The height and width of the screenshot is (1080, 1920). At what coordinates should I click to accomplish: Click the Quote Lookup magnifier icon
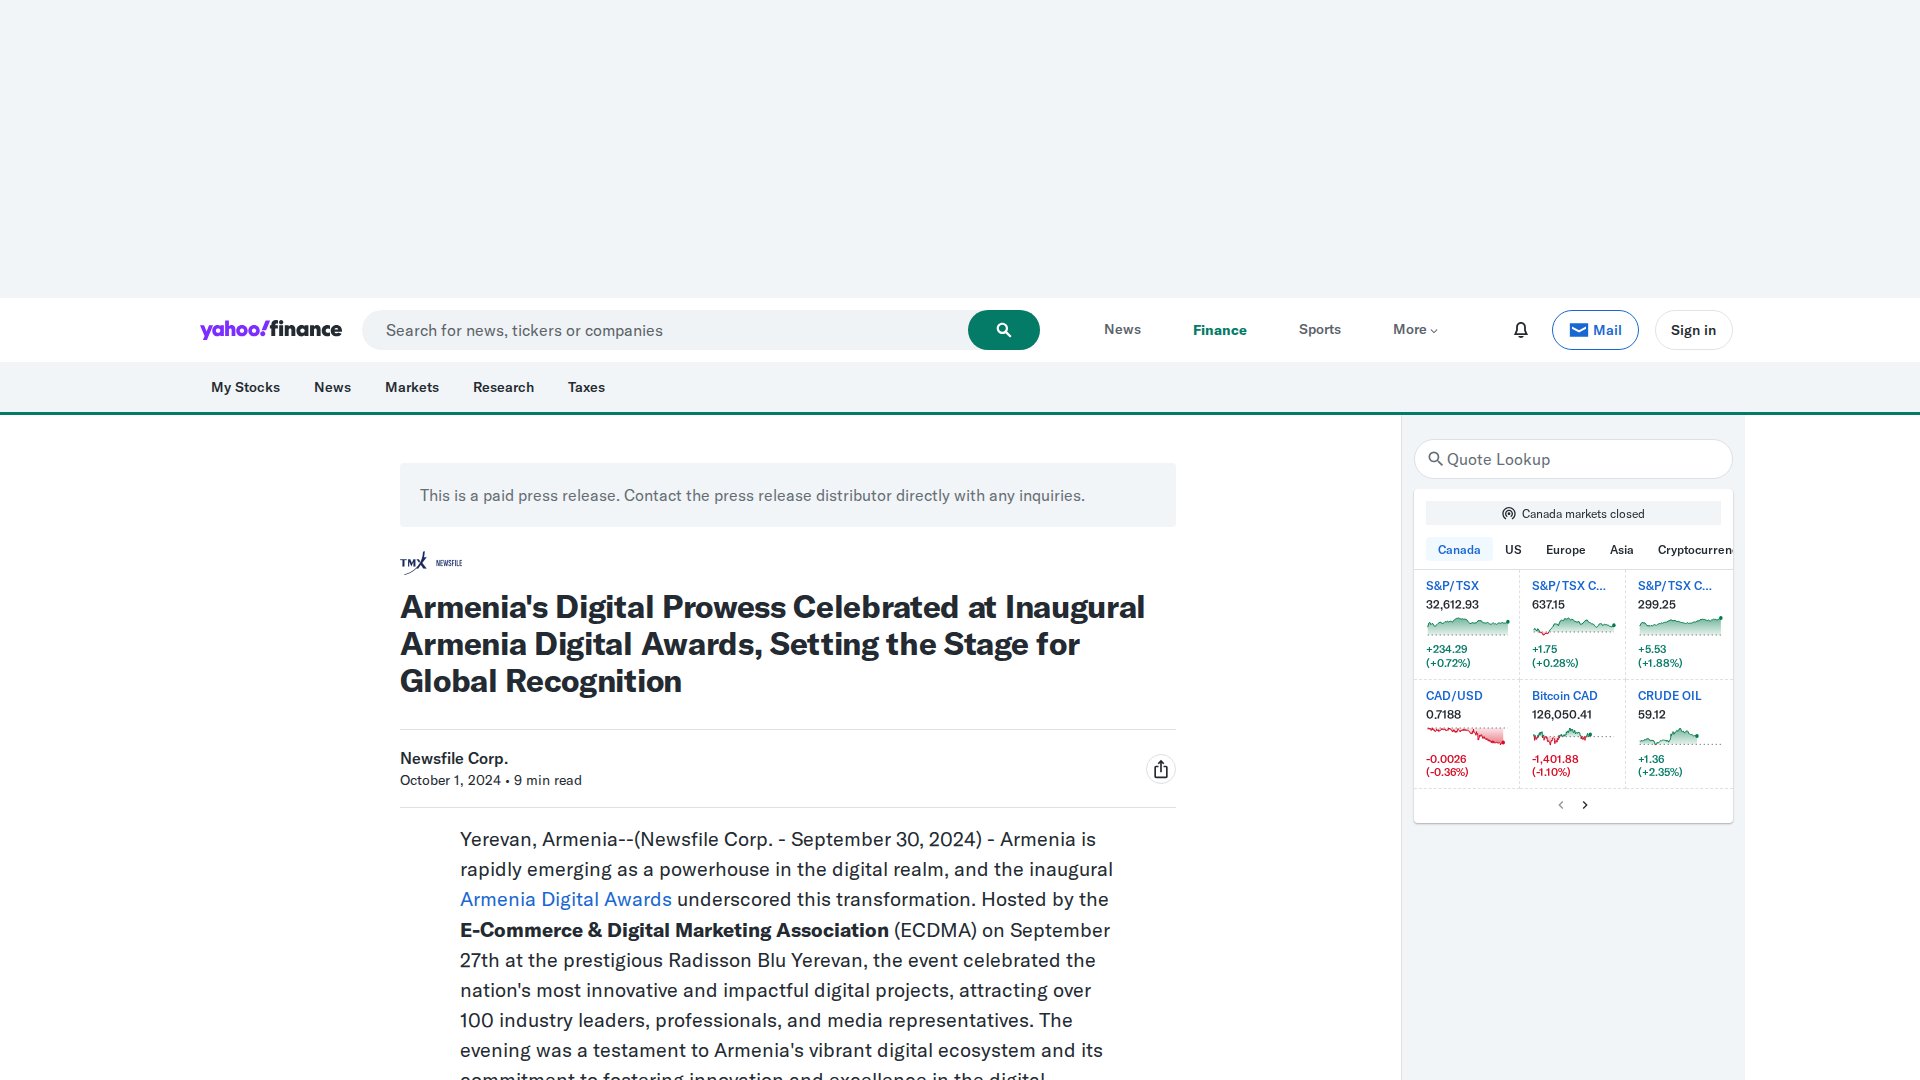tap(1436, 459)
